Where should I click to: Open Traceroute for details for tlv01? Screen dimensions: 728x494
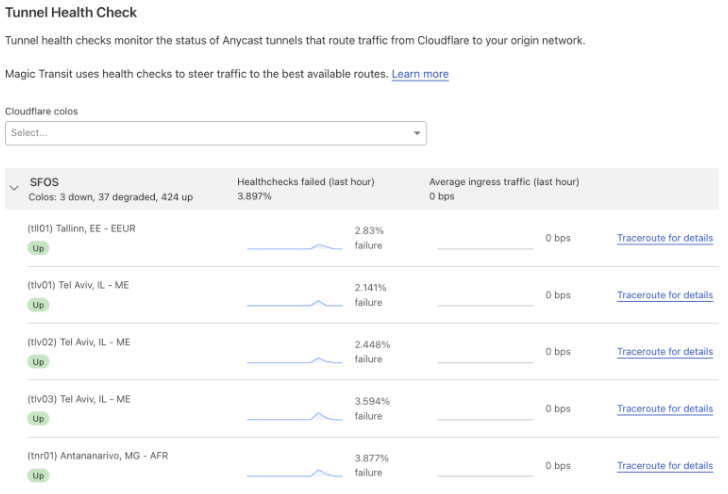pos(664,295)
